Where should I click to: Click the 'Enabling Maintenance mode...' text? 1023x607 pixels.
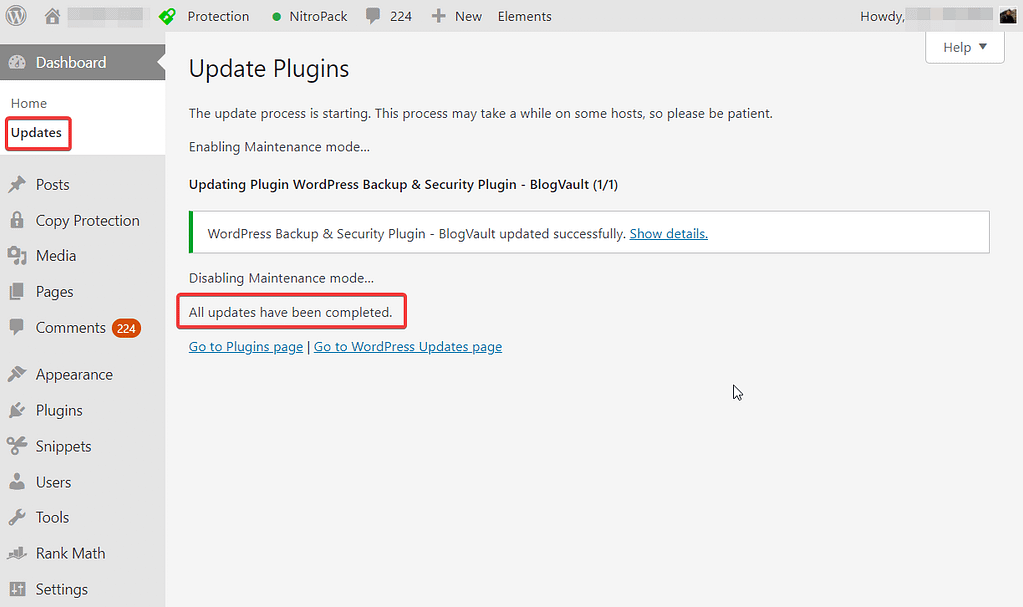click(x=279, y=147)
